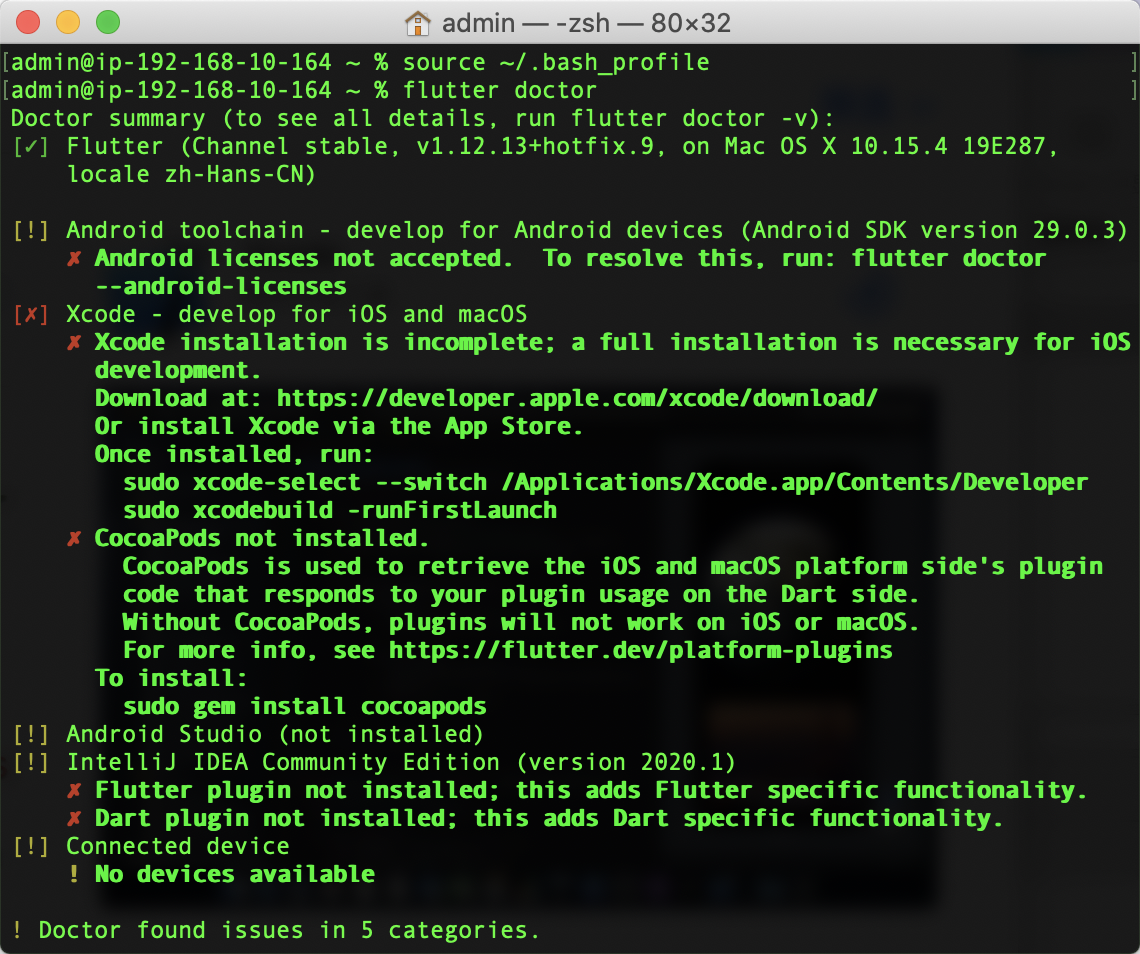Image resolution: width=1140 pixels, height=954 pixels.
Task: Click the 'Connected device' line
Action: pyautogui.click(x=178, y=846)
